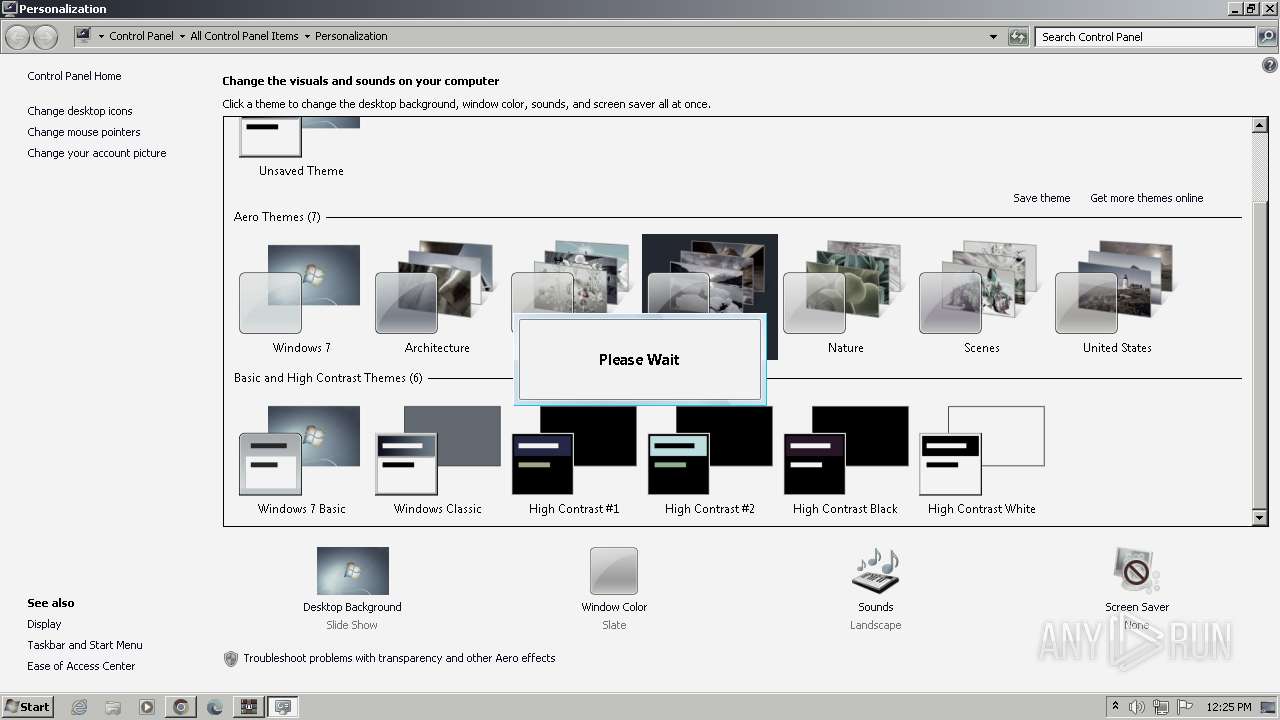
Task: Click Personalization in the address breadcrumb
Action: pos(351,36)
